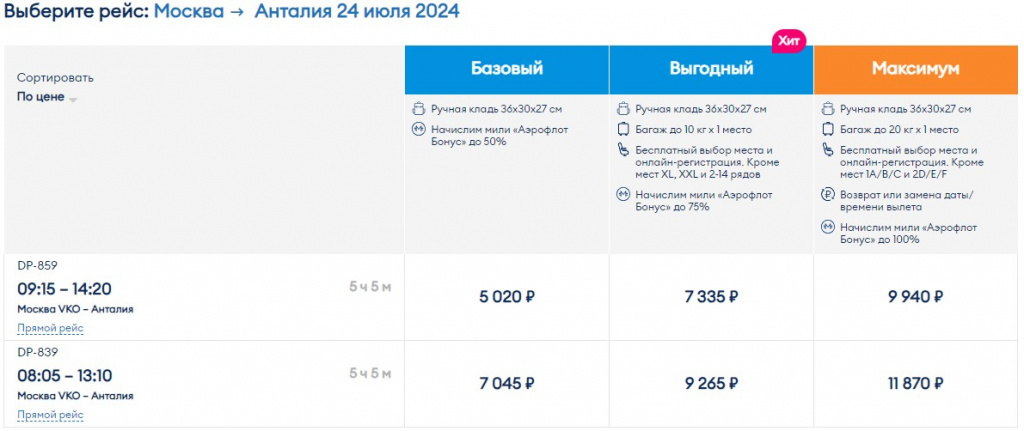Click Aeroflot Bonus miles icon in Базовый column
This screenshot has height=431, width=1024.
coord(419,129)
